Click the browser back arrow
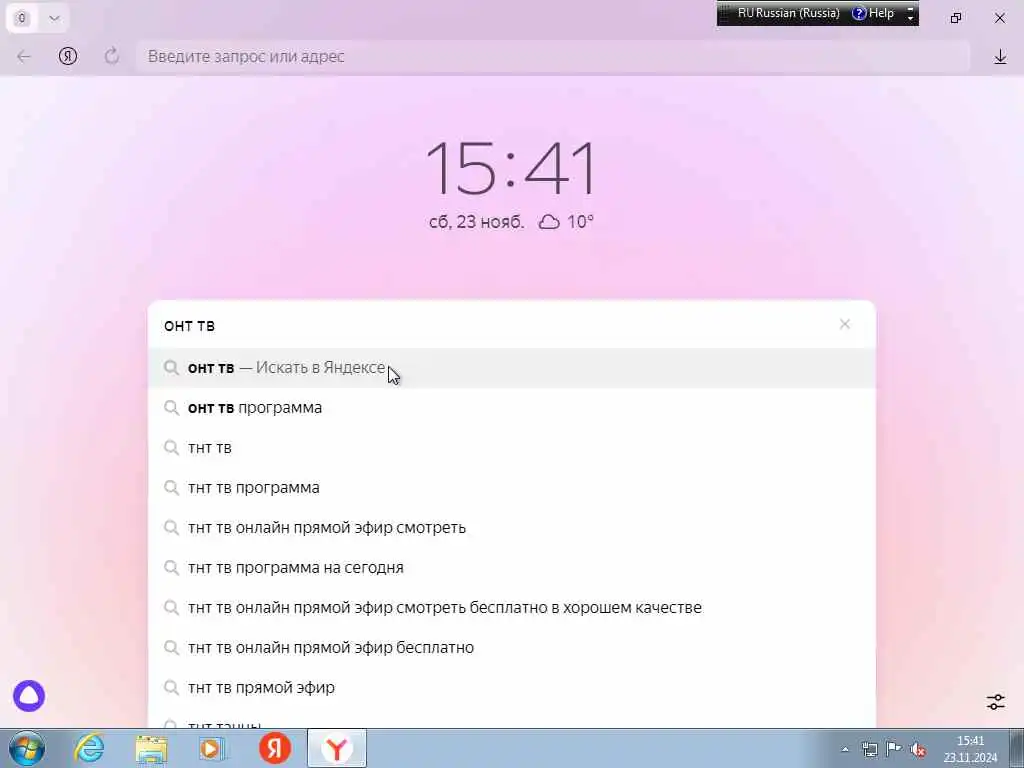 24,57
